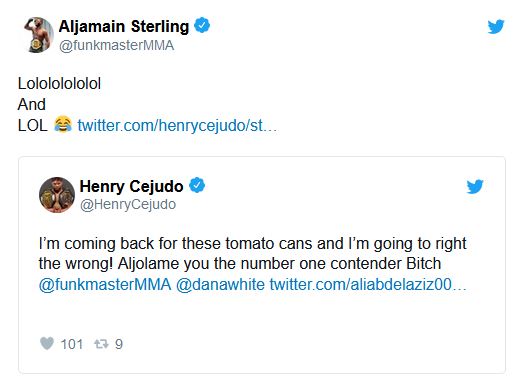Click the Twitter bird icon in the quoted tweet
The width and height of the screenshot is (523, 383).
pos(475,186)
